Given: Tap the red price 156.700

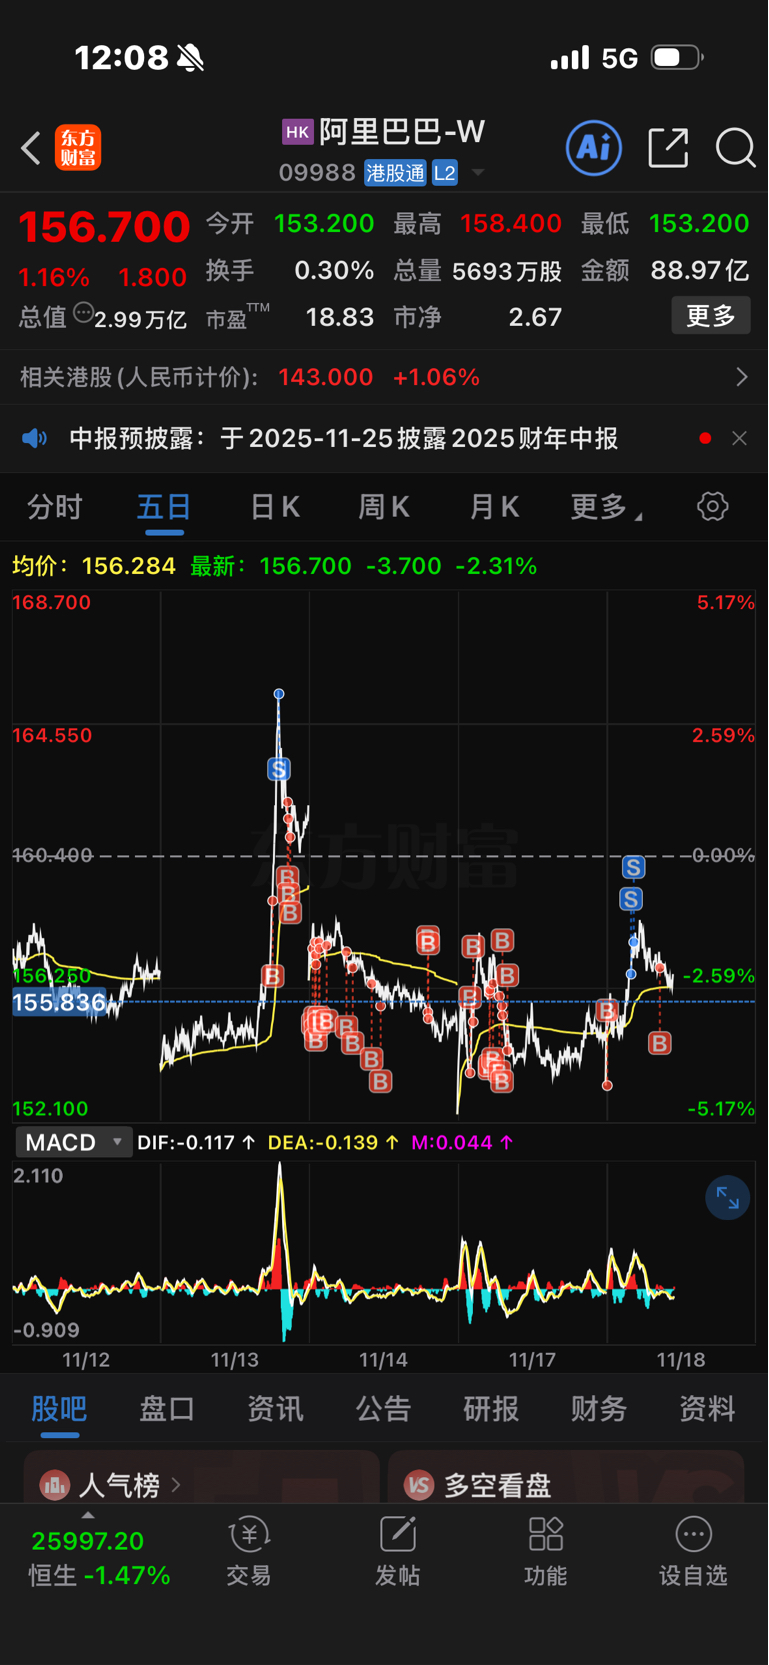Looking at the screenshot, I should [x=104, y=227].
